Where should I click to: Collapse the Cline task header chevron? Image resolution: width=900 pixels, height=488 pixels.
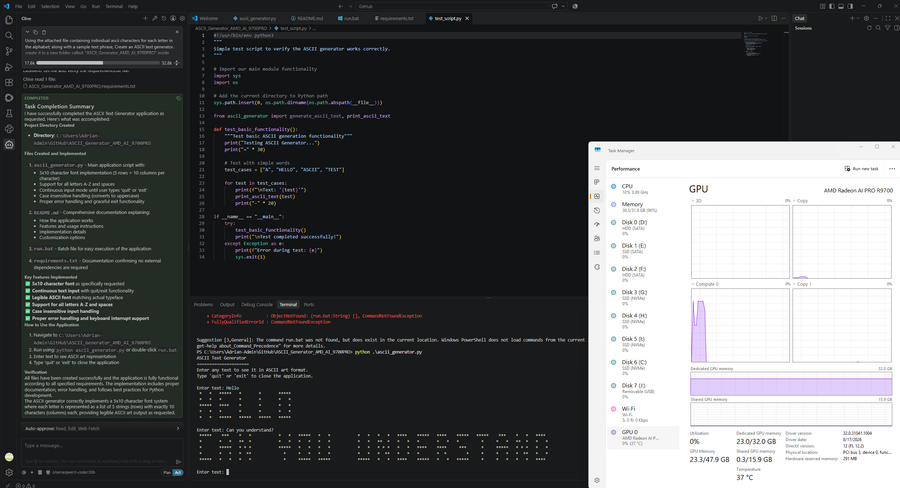click(x=28, y=32)
